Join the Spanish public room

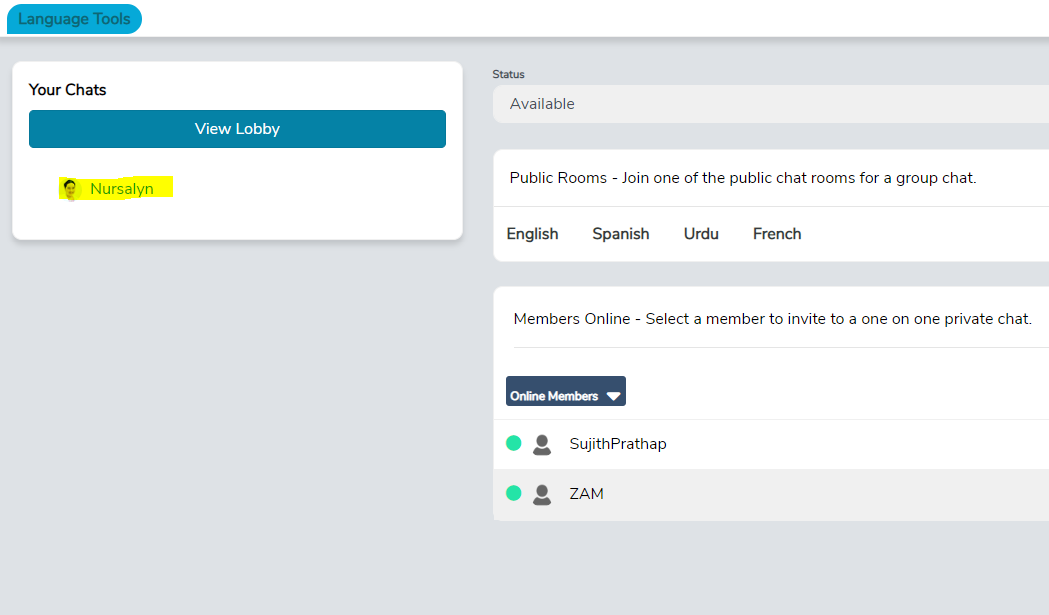point(620,234)
